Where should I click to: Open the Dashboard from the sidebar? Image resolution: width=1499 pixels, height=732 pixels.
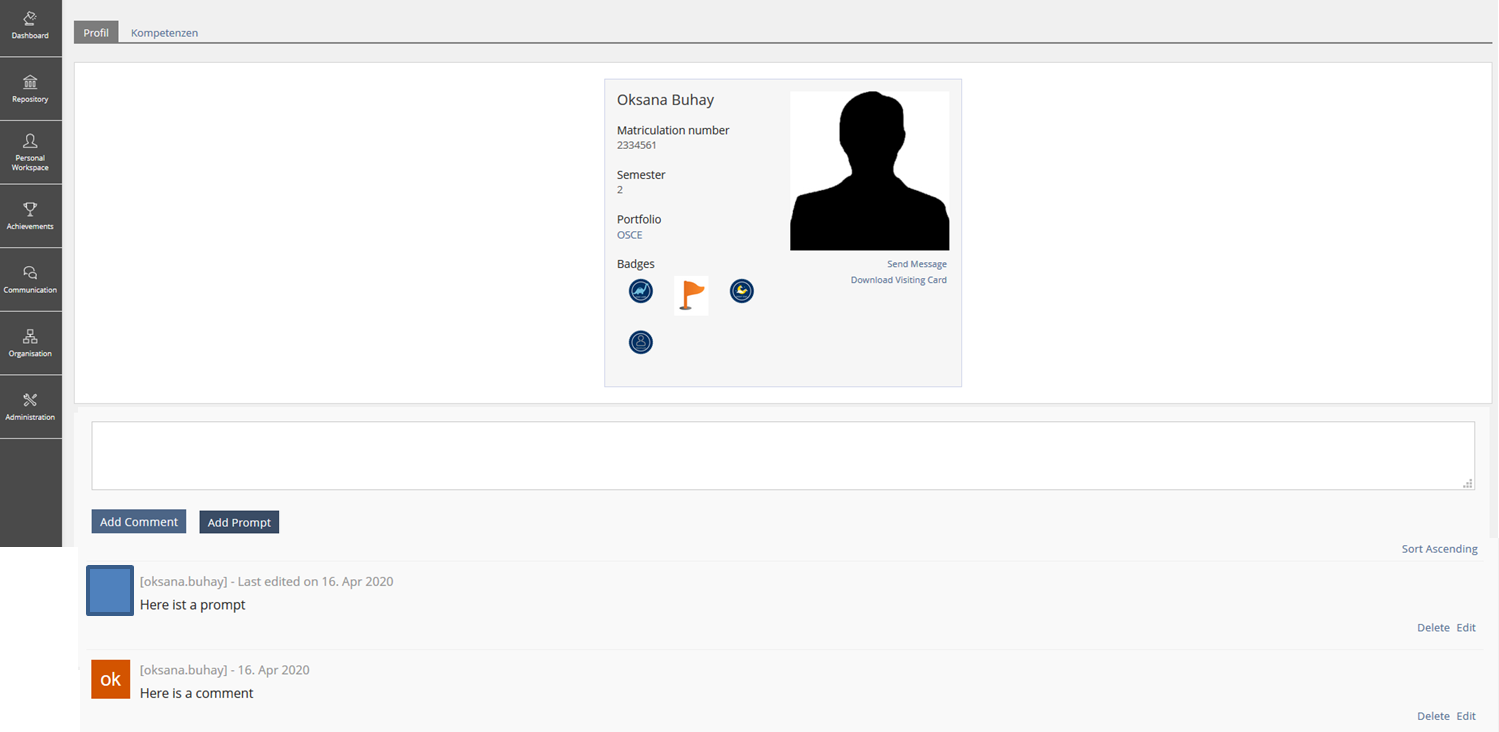coord(30,27)
